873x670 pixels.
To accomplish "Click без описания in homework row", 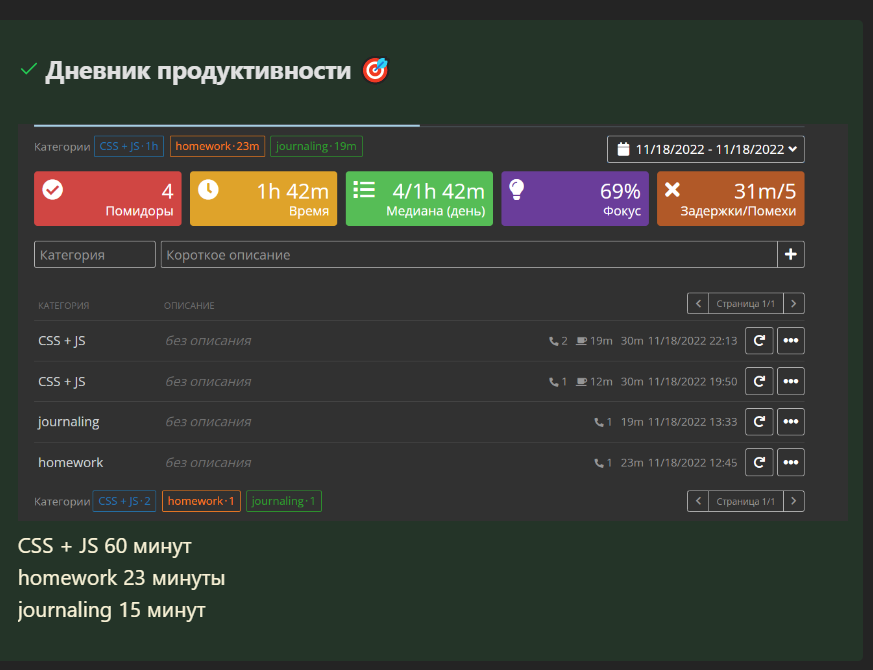I will tap(208, 463).
